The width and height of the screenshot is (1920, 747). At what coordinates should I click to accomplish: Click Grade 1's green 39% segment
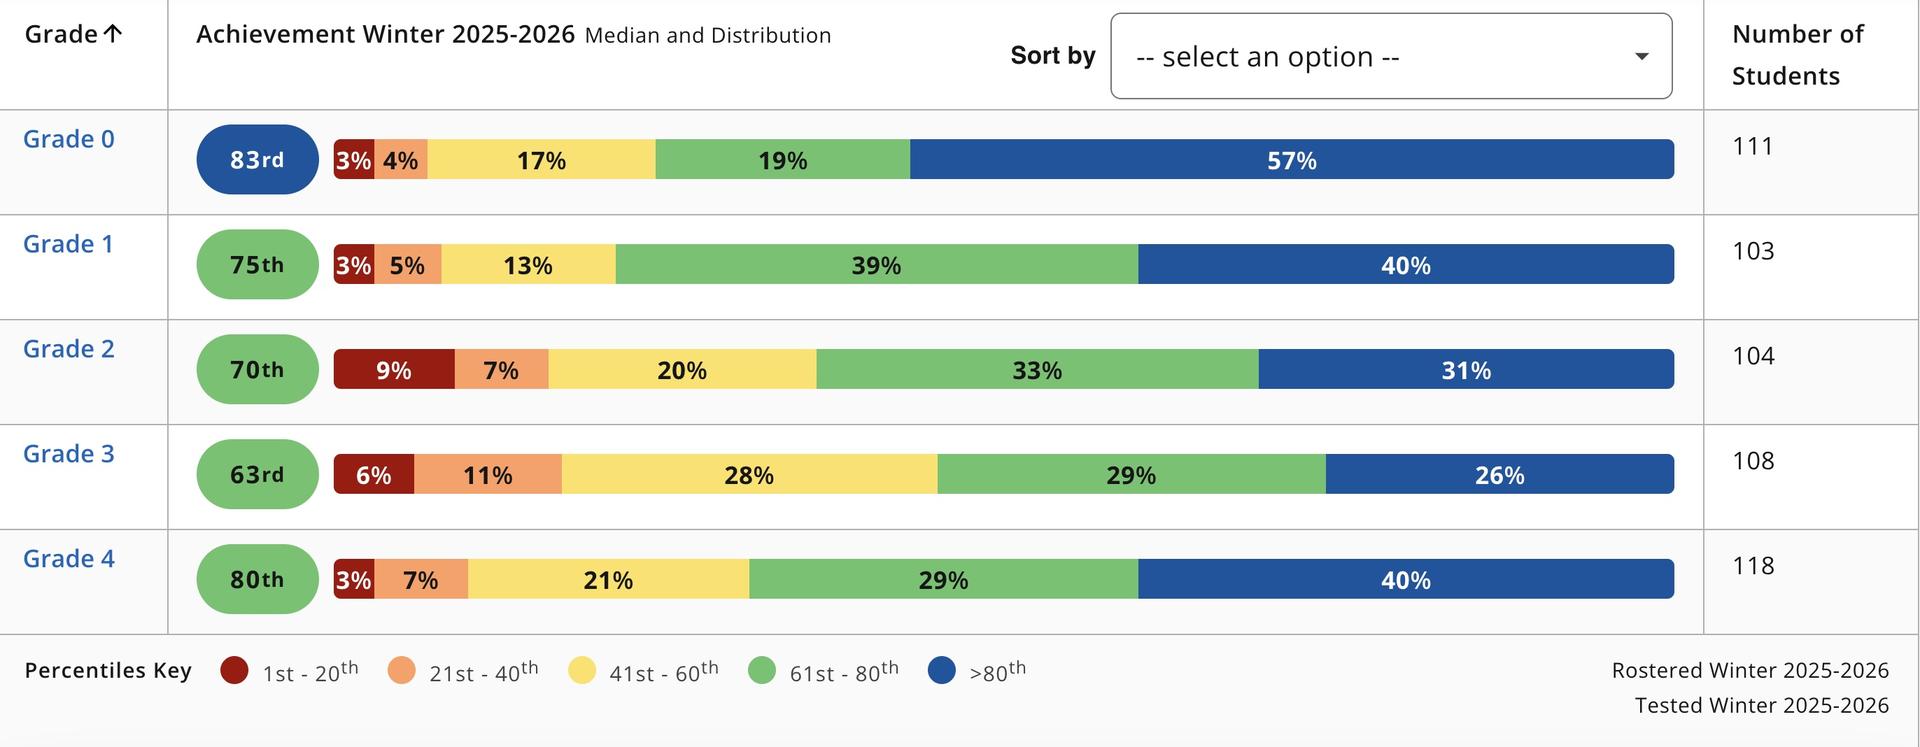click(876, 265)
